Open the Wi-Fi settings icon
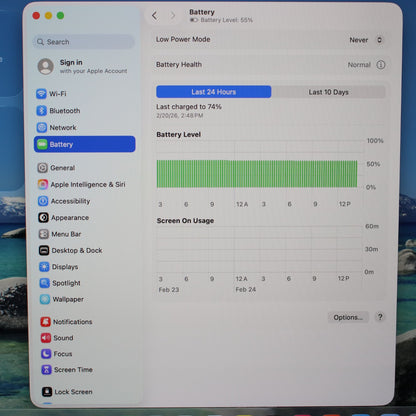This screenshot has width=416, height=416. point(41,94)
